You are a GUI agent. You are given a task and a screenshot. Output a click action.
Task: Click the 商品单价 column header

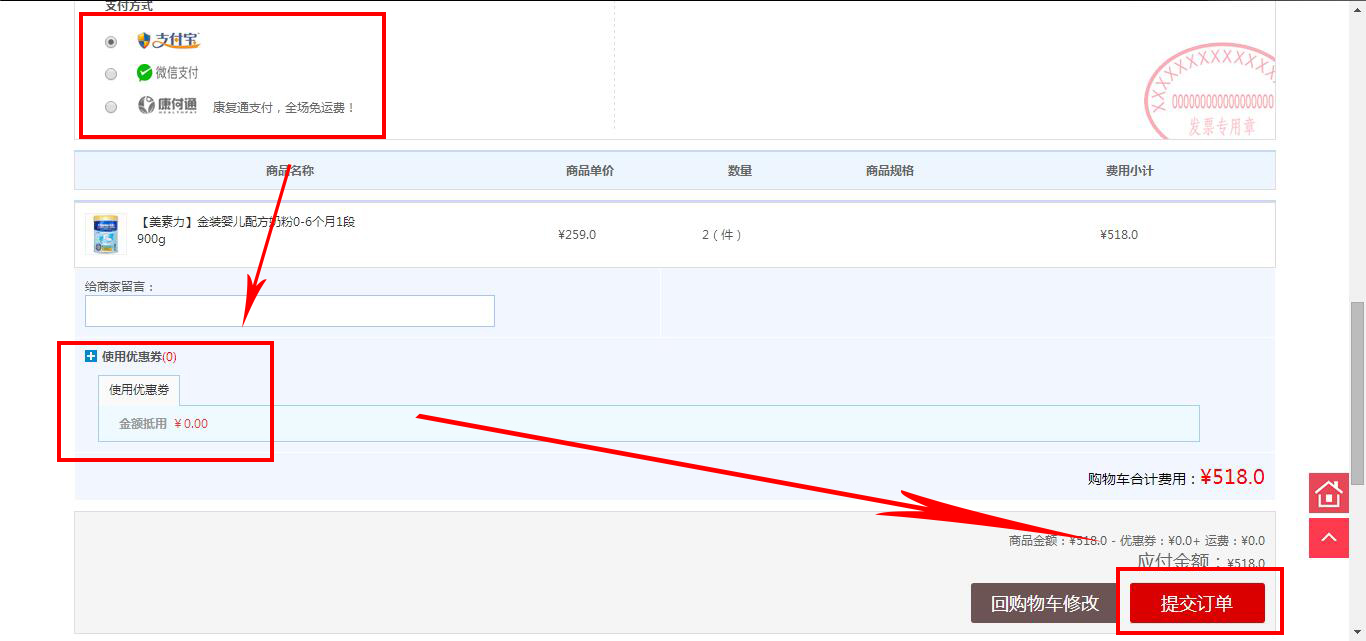tap(590, 171)
